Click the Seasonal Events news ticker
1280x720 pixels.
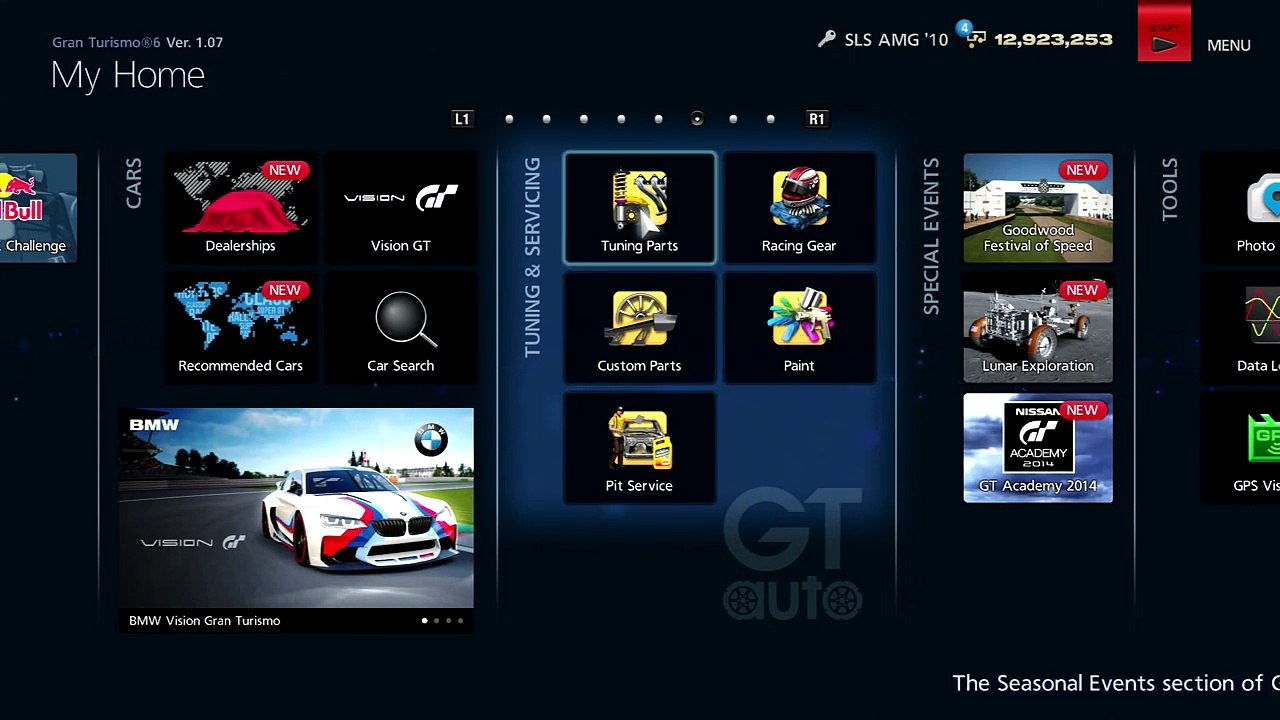pyautogui.click(x=1116, y=683)
